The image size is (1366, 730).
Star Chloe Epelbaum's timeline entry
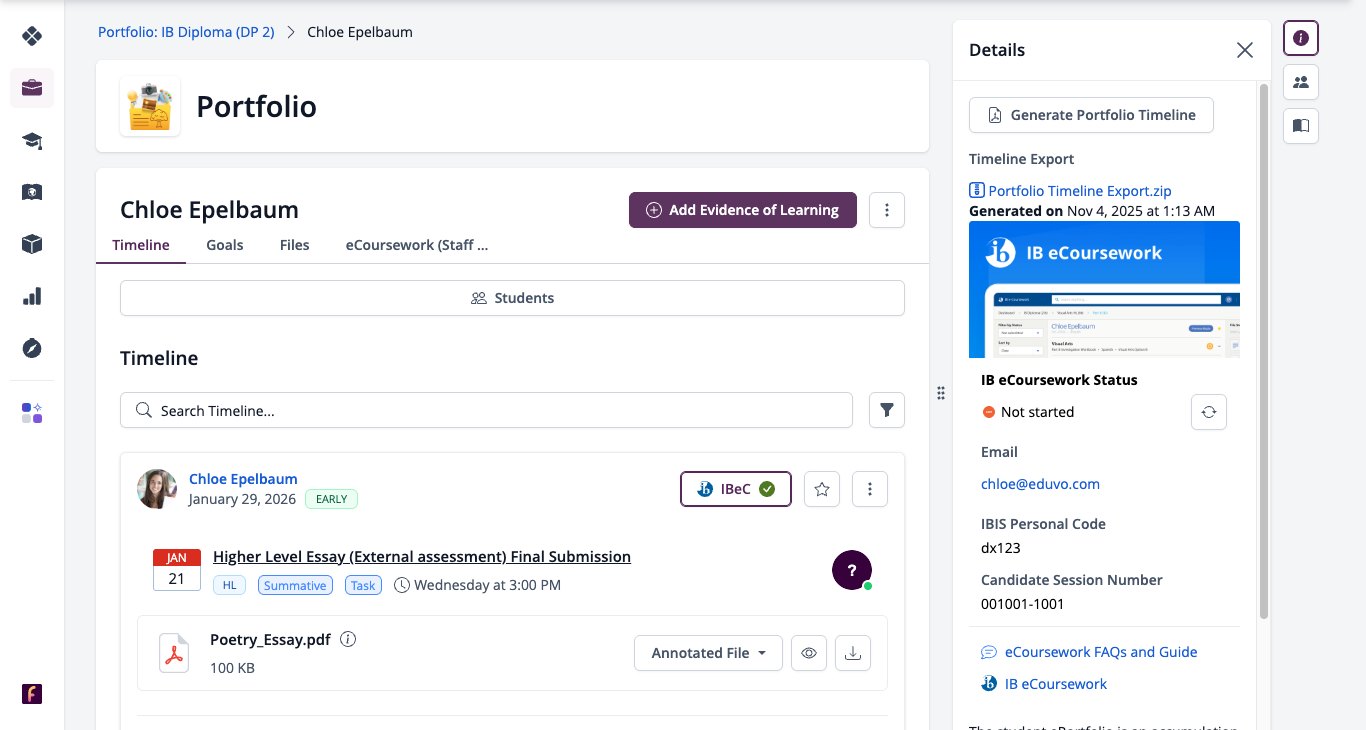pos(822,489)
